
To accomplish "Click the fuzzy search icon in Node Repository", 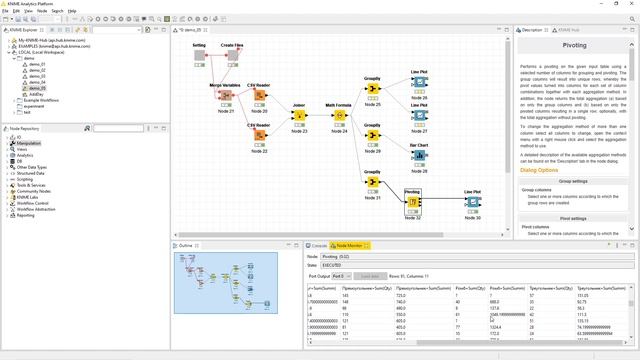I will pos(87,129).
